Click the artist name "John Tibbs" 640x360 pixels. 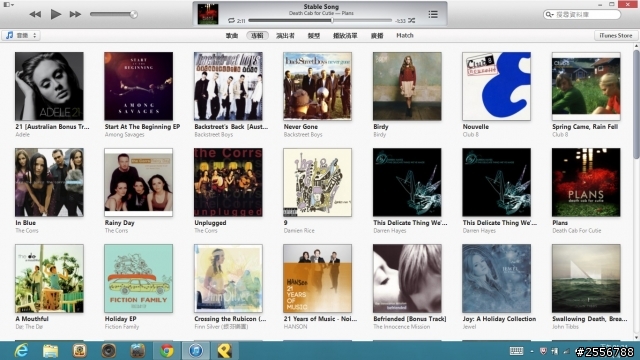(x=565, y=327)
